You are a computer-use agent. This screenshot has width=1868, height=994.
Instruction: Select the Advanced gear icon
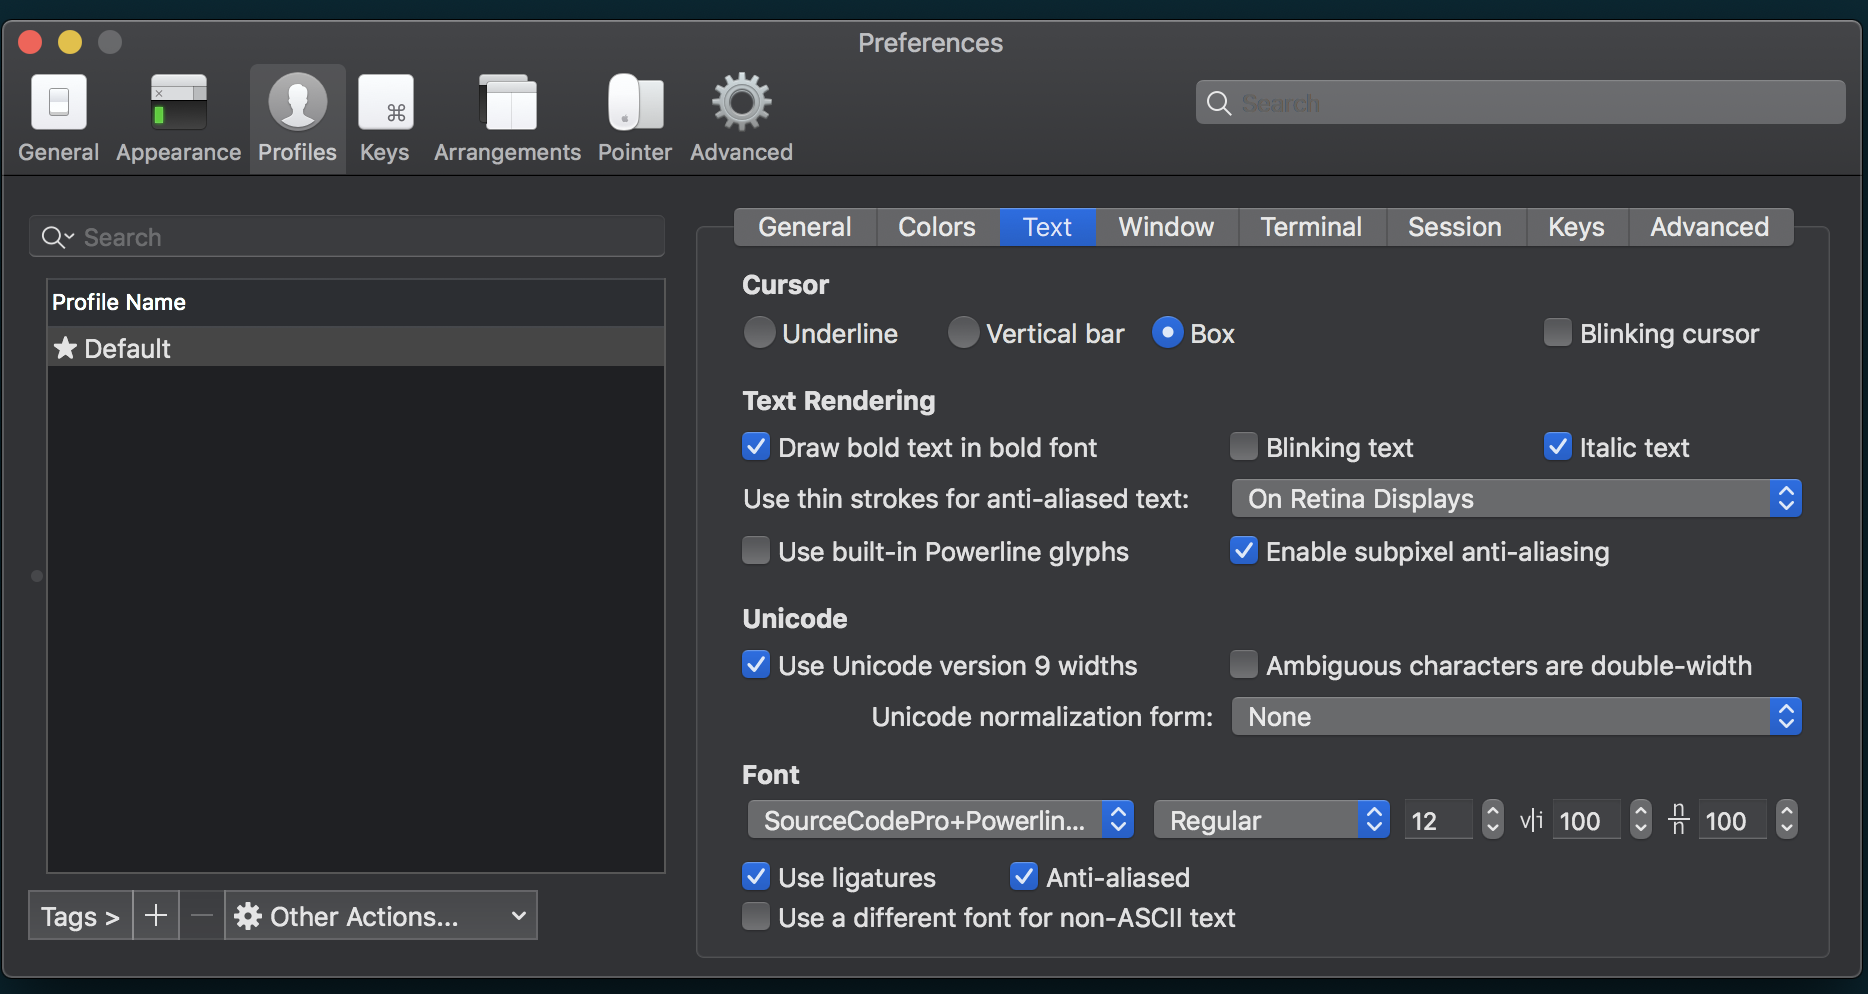coord(740,115)
